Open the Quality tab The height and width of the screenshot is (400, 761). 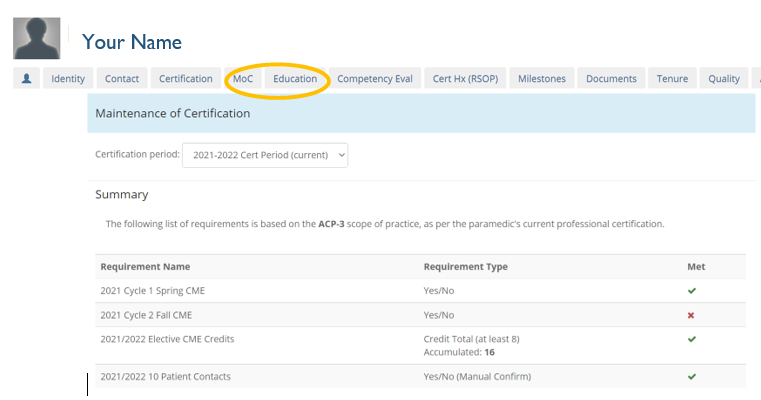(724, 79)
